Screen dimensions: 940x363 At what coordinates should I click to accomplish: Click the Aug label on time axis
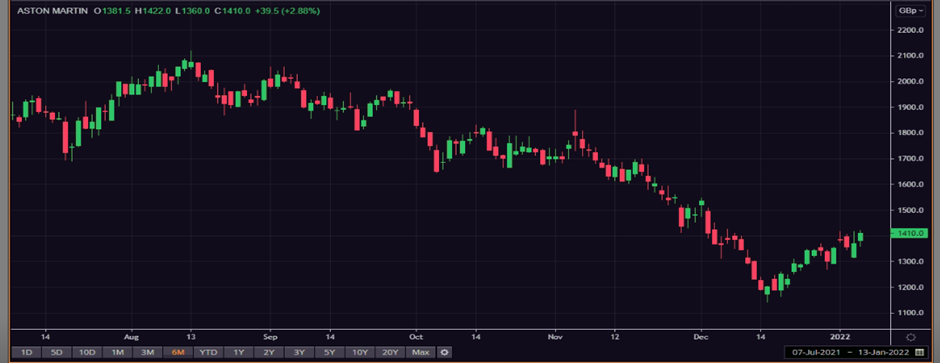point(132,337)
